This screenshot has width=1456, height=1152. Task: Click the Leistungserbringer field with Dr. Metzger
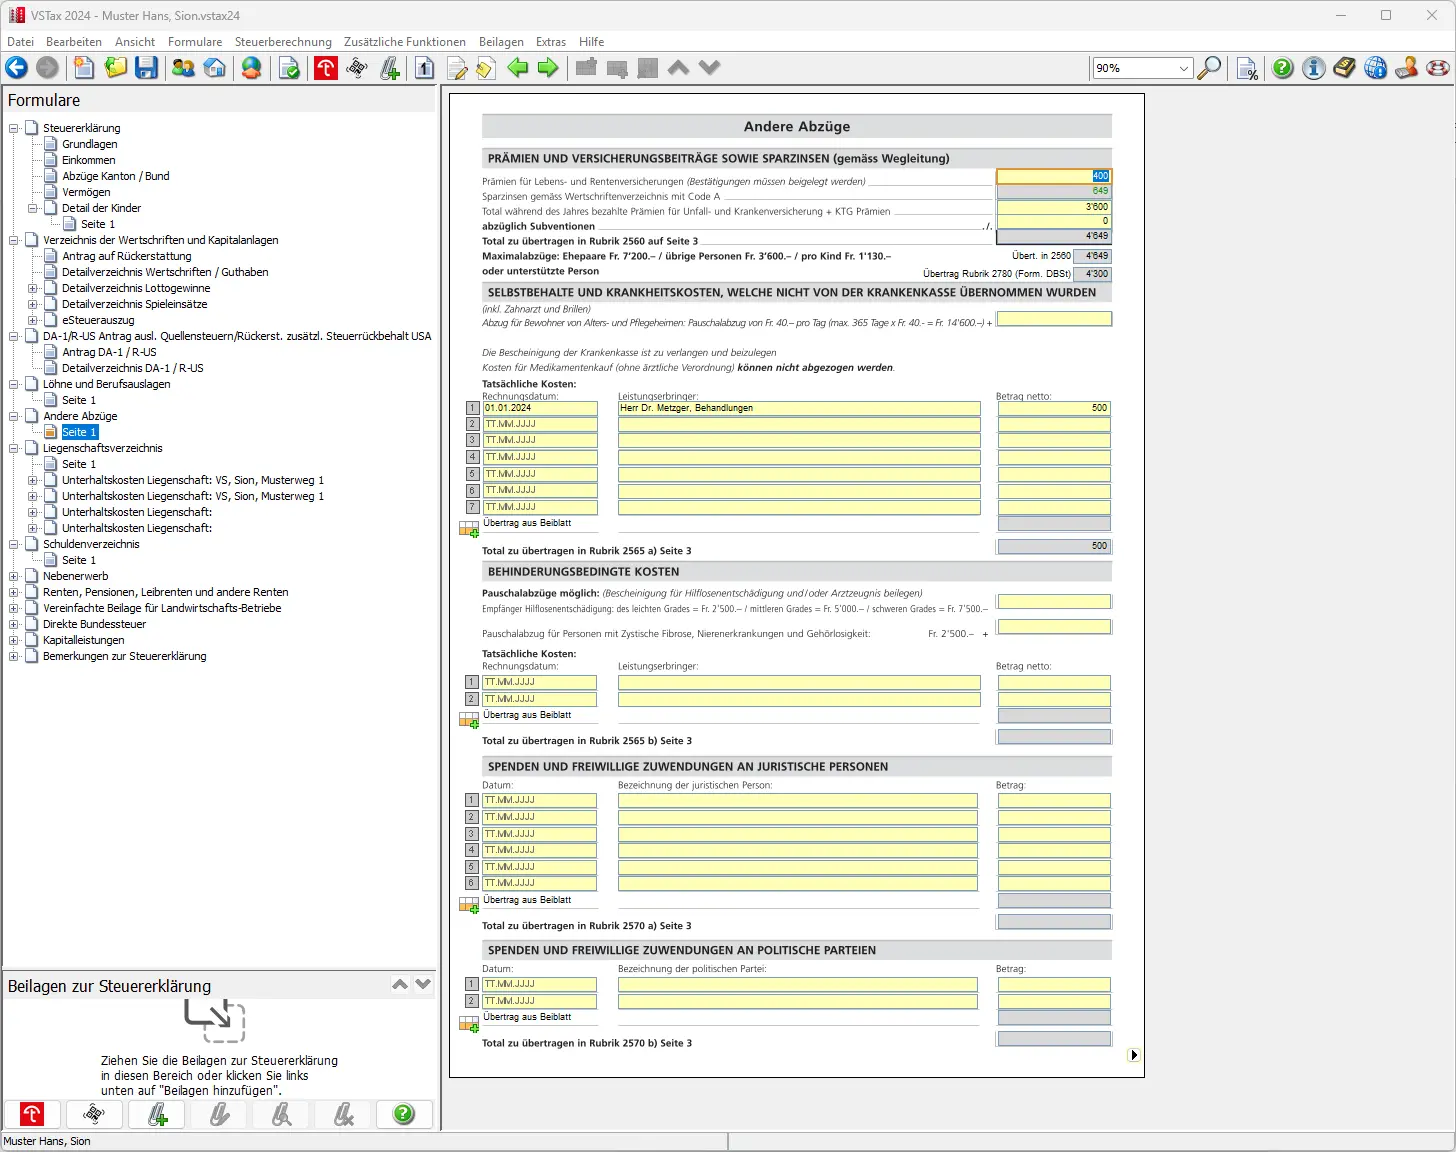798,408
